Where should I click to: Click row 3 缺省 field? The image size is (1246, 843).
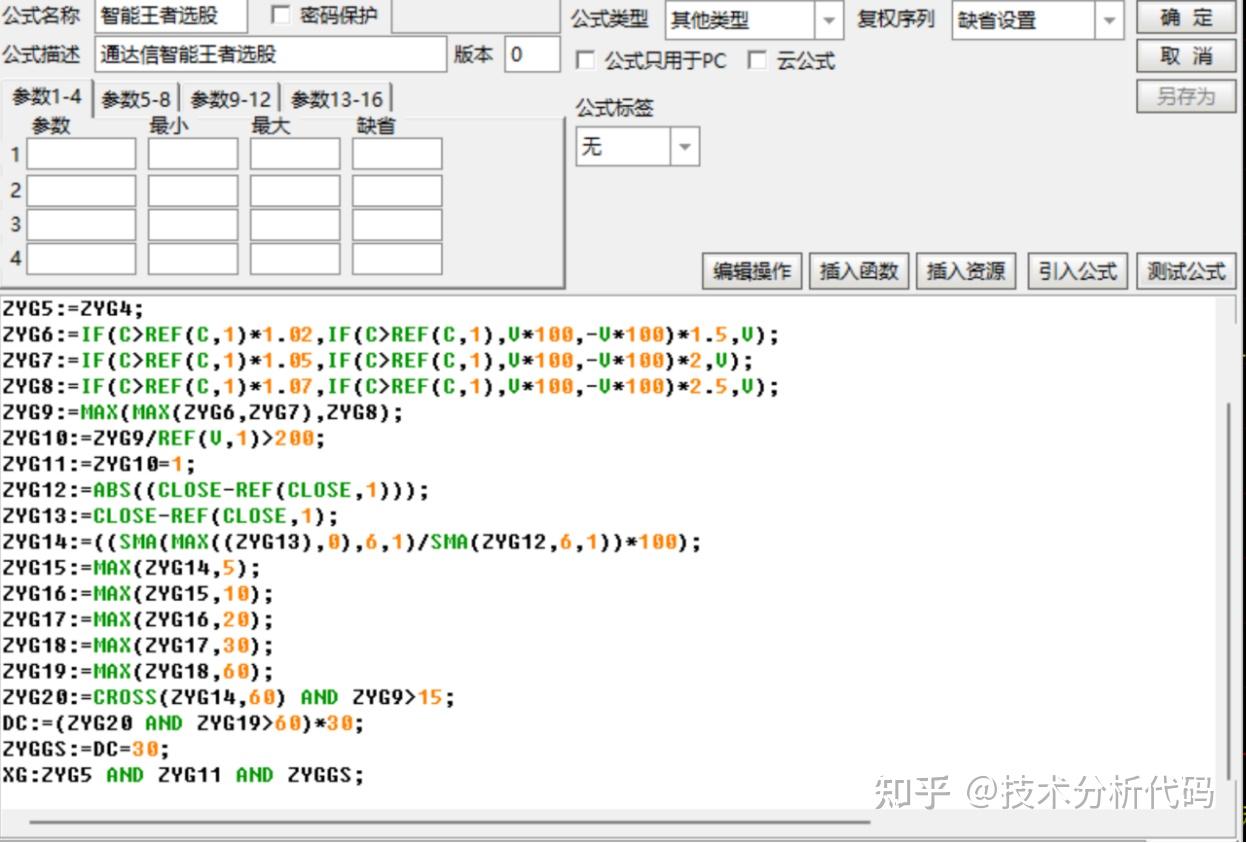(x=397, y=225)
